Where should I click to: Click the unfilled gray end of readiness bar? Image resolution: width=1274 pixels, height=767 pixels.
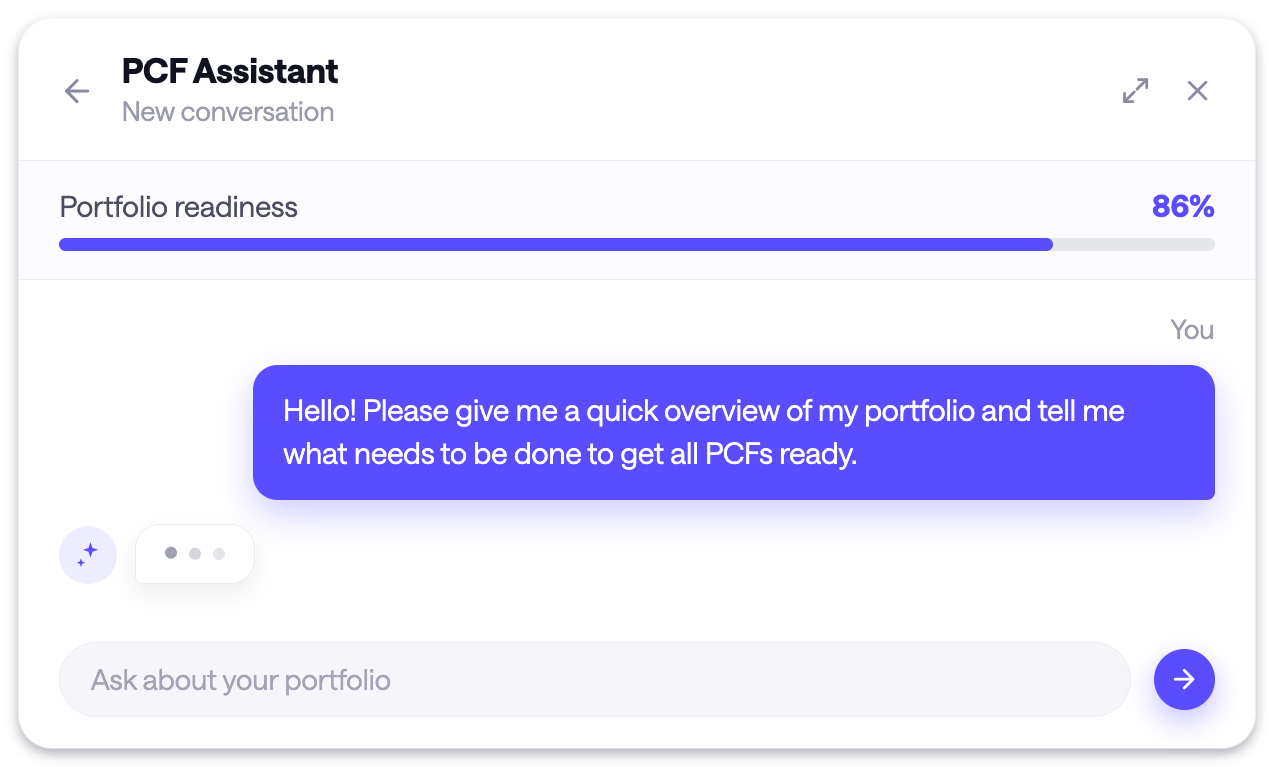coord(1134,244)
